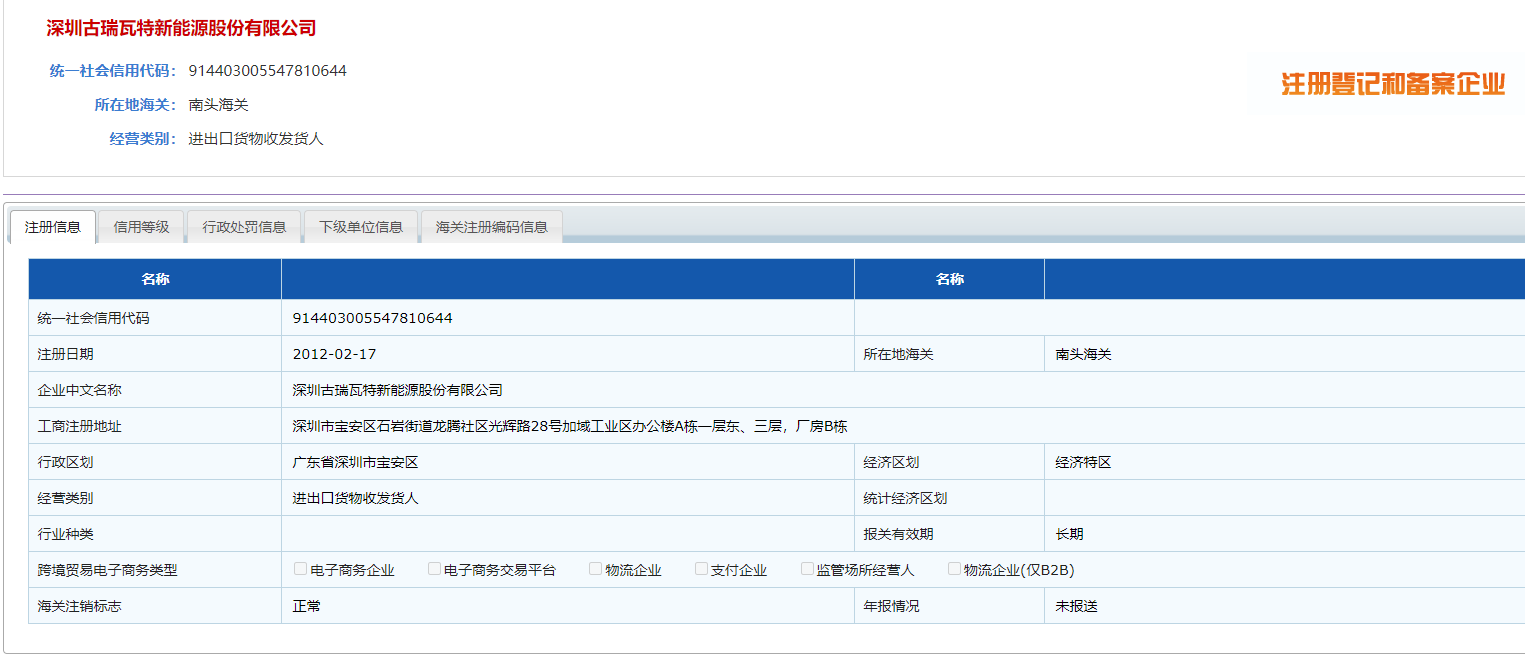Open the 下级单位信息 tab

click(x=361, y=227)
